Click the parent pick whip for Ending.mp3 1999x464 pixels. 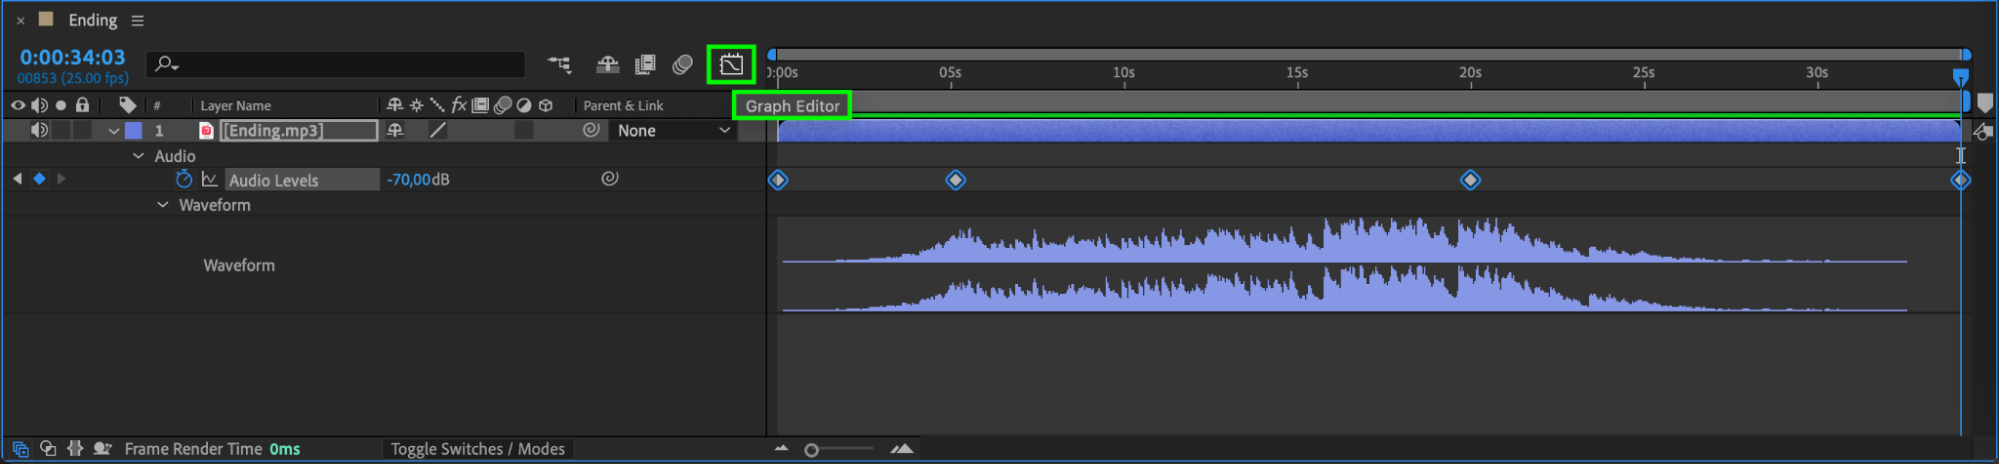(591, 130)
